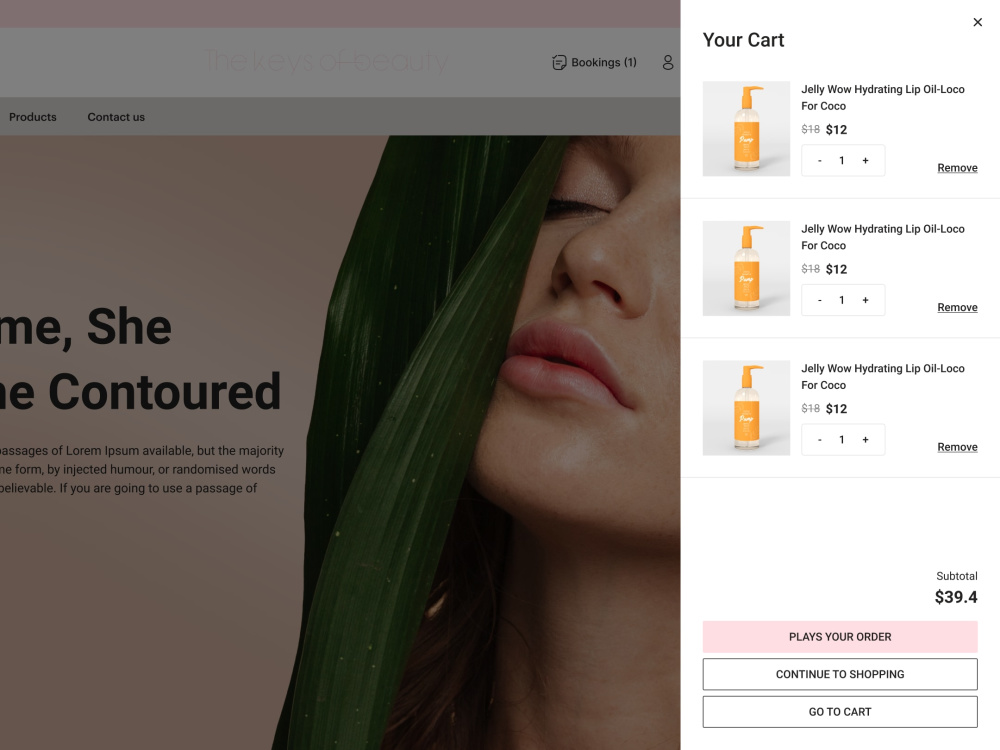
Task: Click the second Jelly Wow Hydrating Lip Oil title
Action: 883,237
